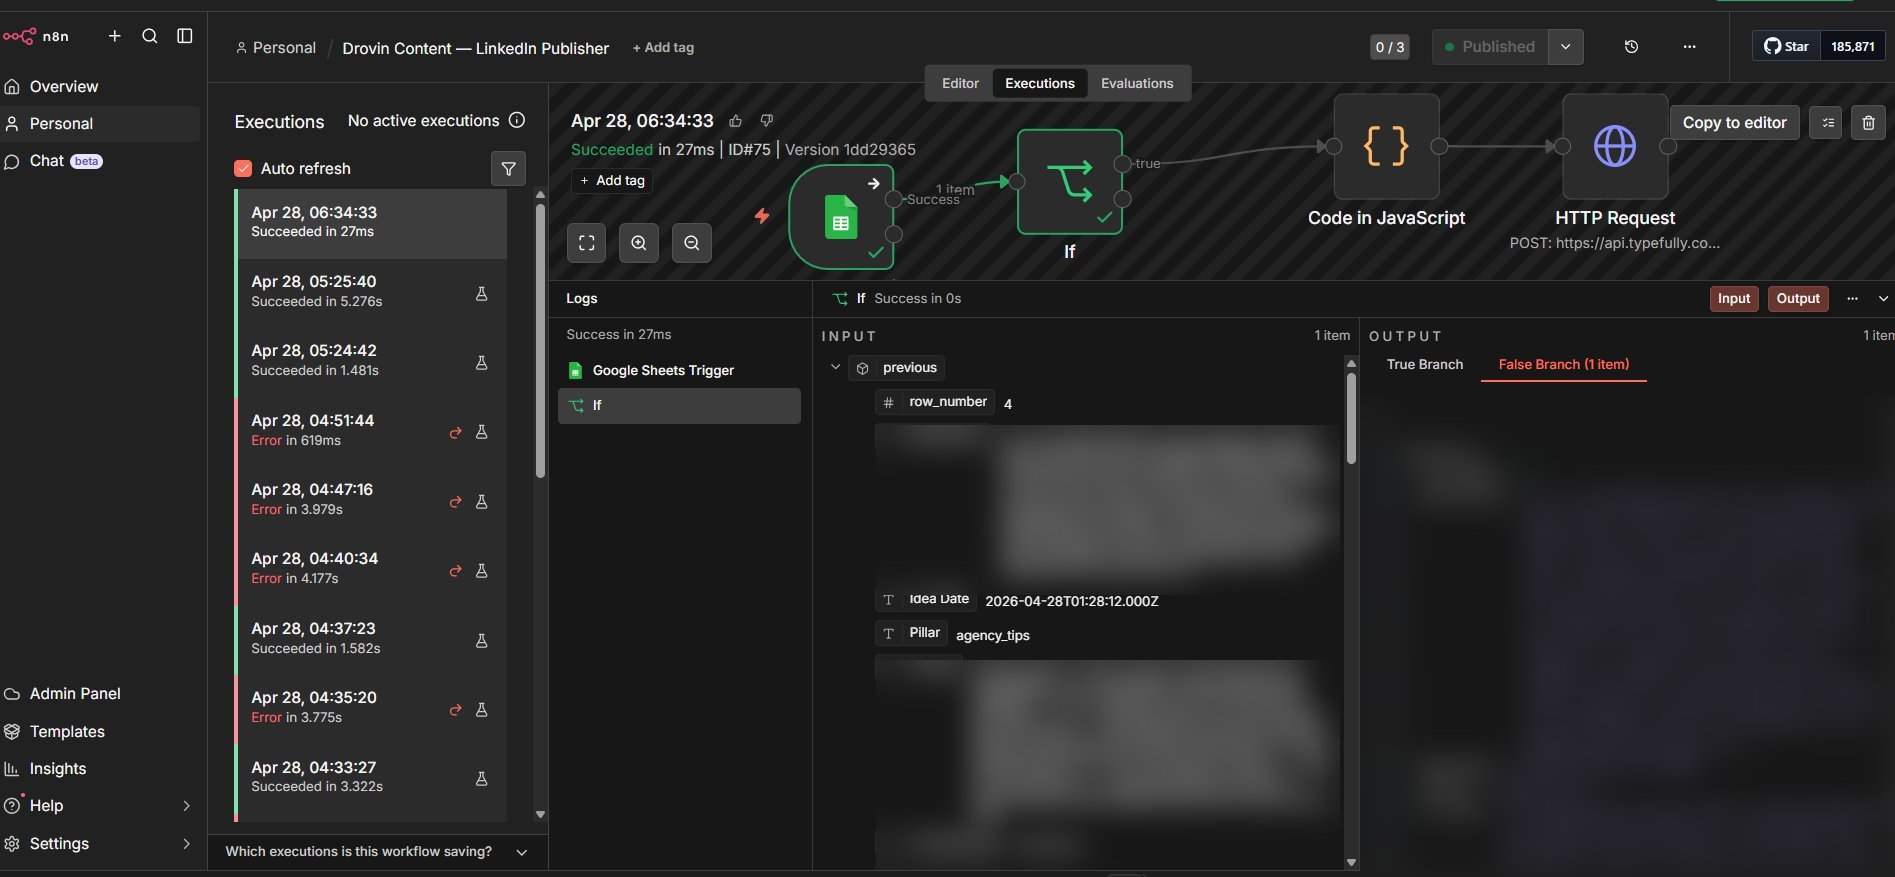1895x877 pixels.
Task: Switch to Evaluations tab
Action: pos(1137,83)
